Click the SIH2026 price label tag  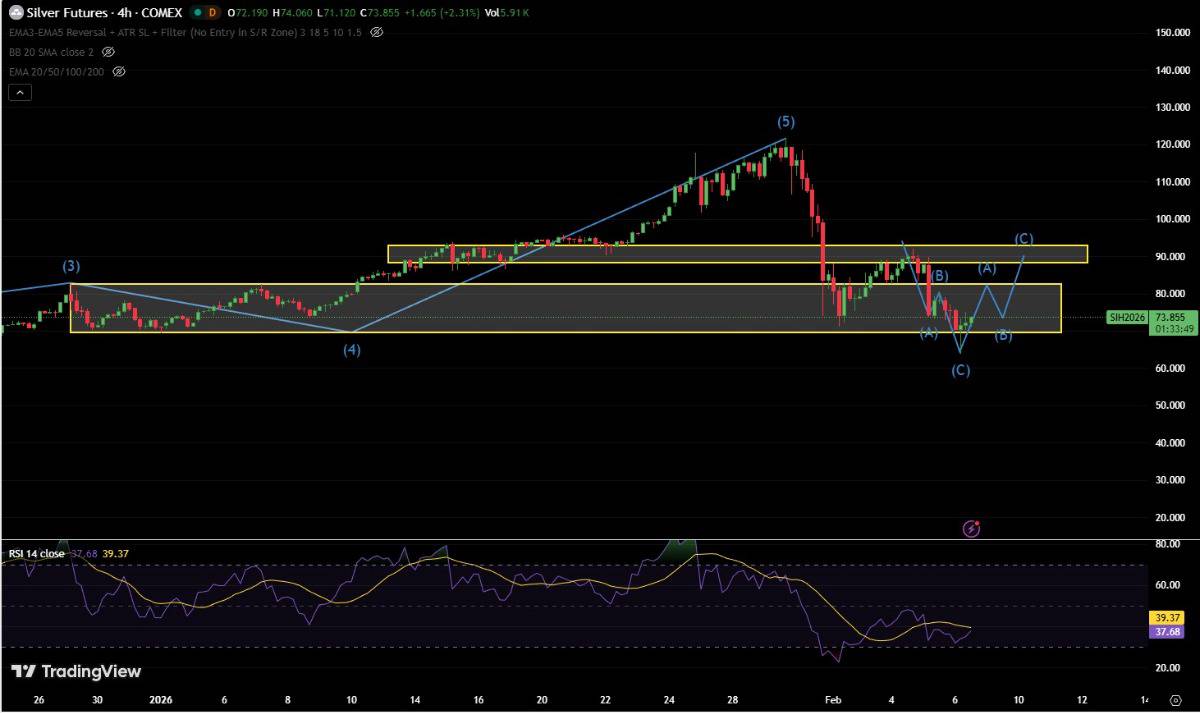[x=1124, y=317]
